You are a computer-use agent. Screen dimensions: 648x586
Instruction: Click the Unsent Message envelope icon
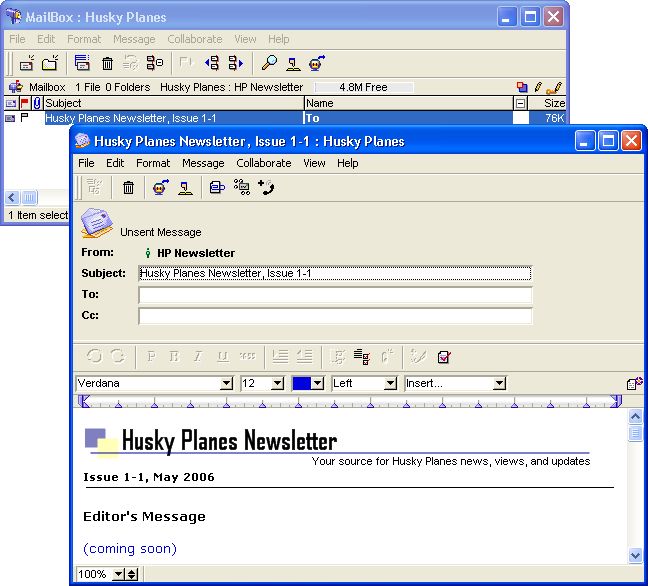pos(97,222)
